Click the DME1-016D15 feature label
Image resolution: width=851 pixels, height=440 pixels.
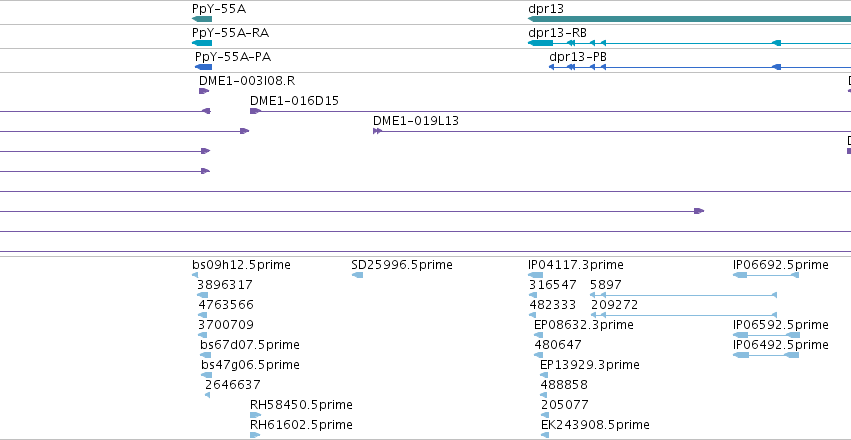tap(294, 101)
